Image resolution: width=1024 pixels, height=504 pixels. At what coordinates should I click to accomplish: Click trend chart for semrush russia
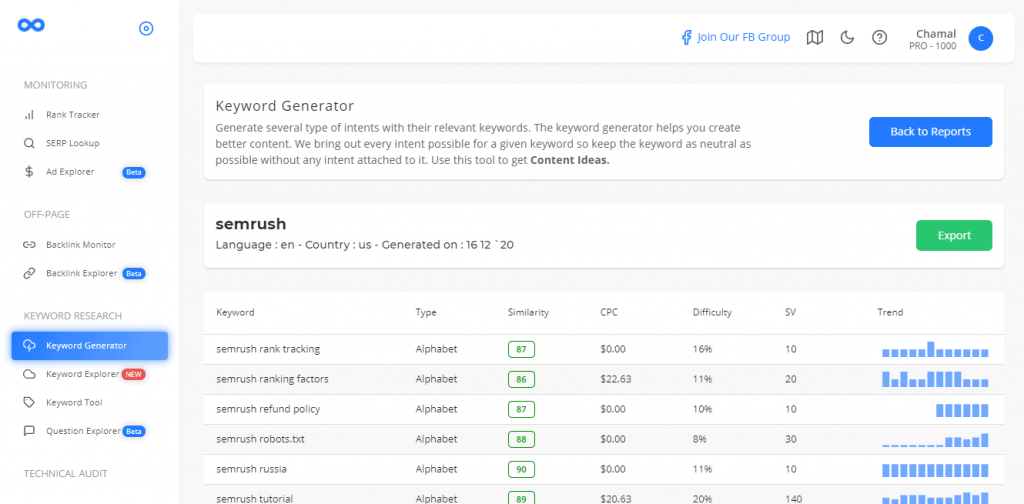[x=935, y=470]
